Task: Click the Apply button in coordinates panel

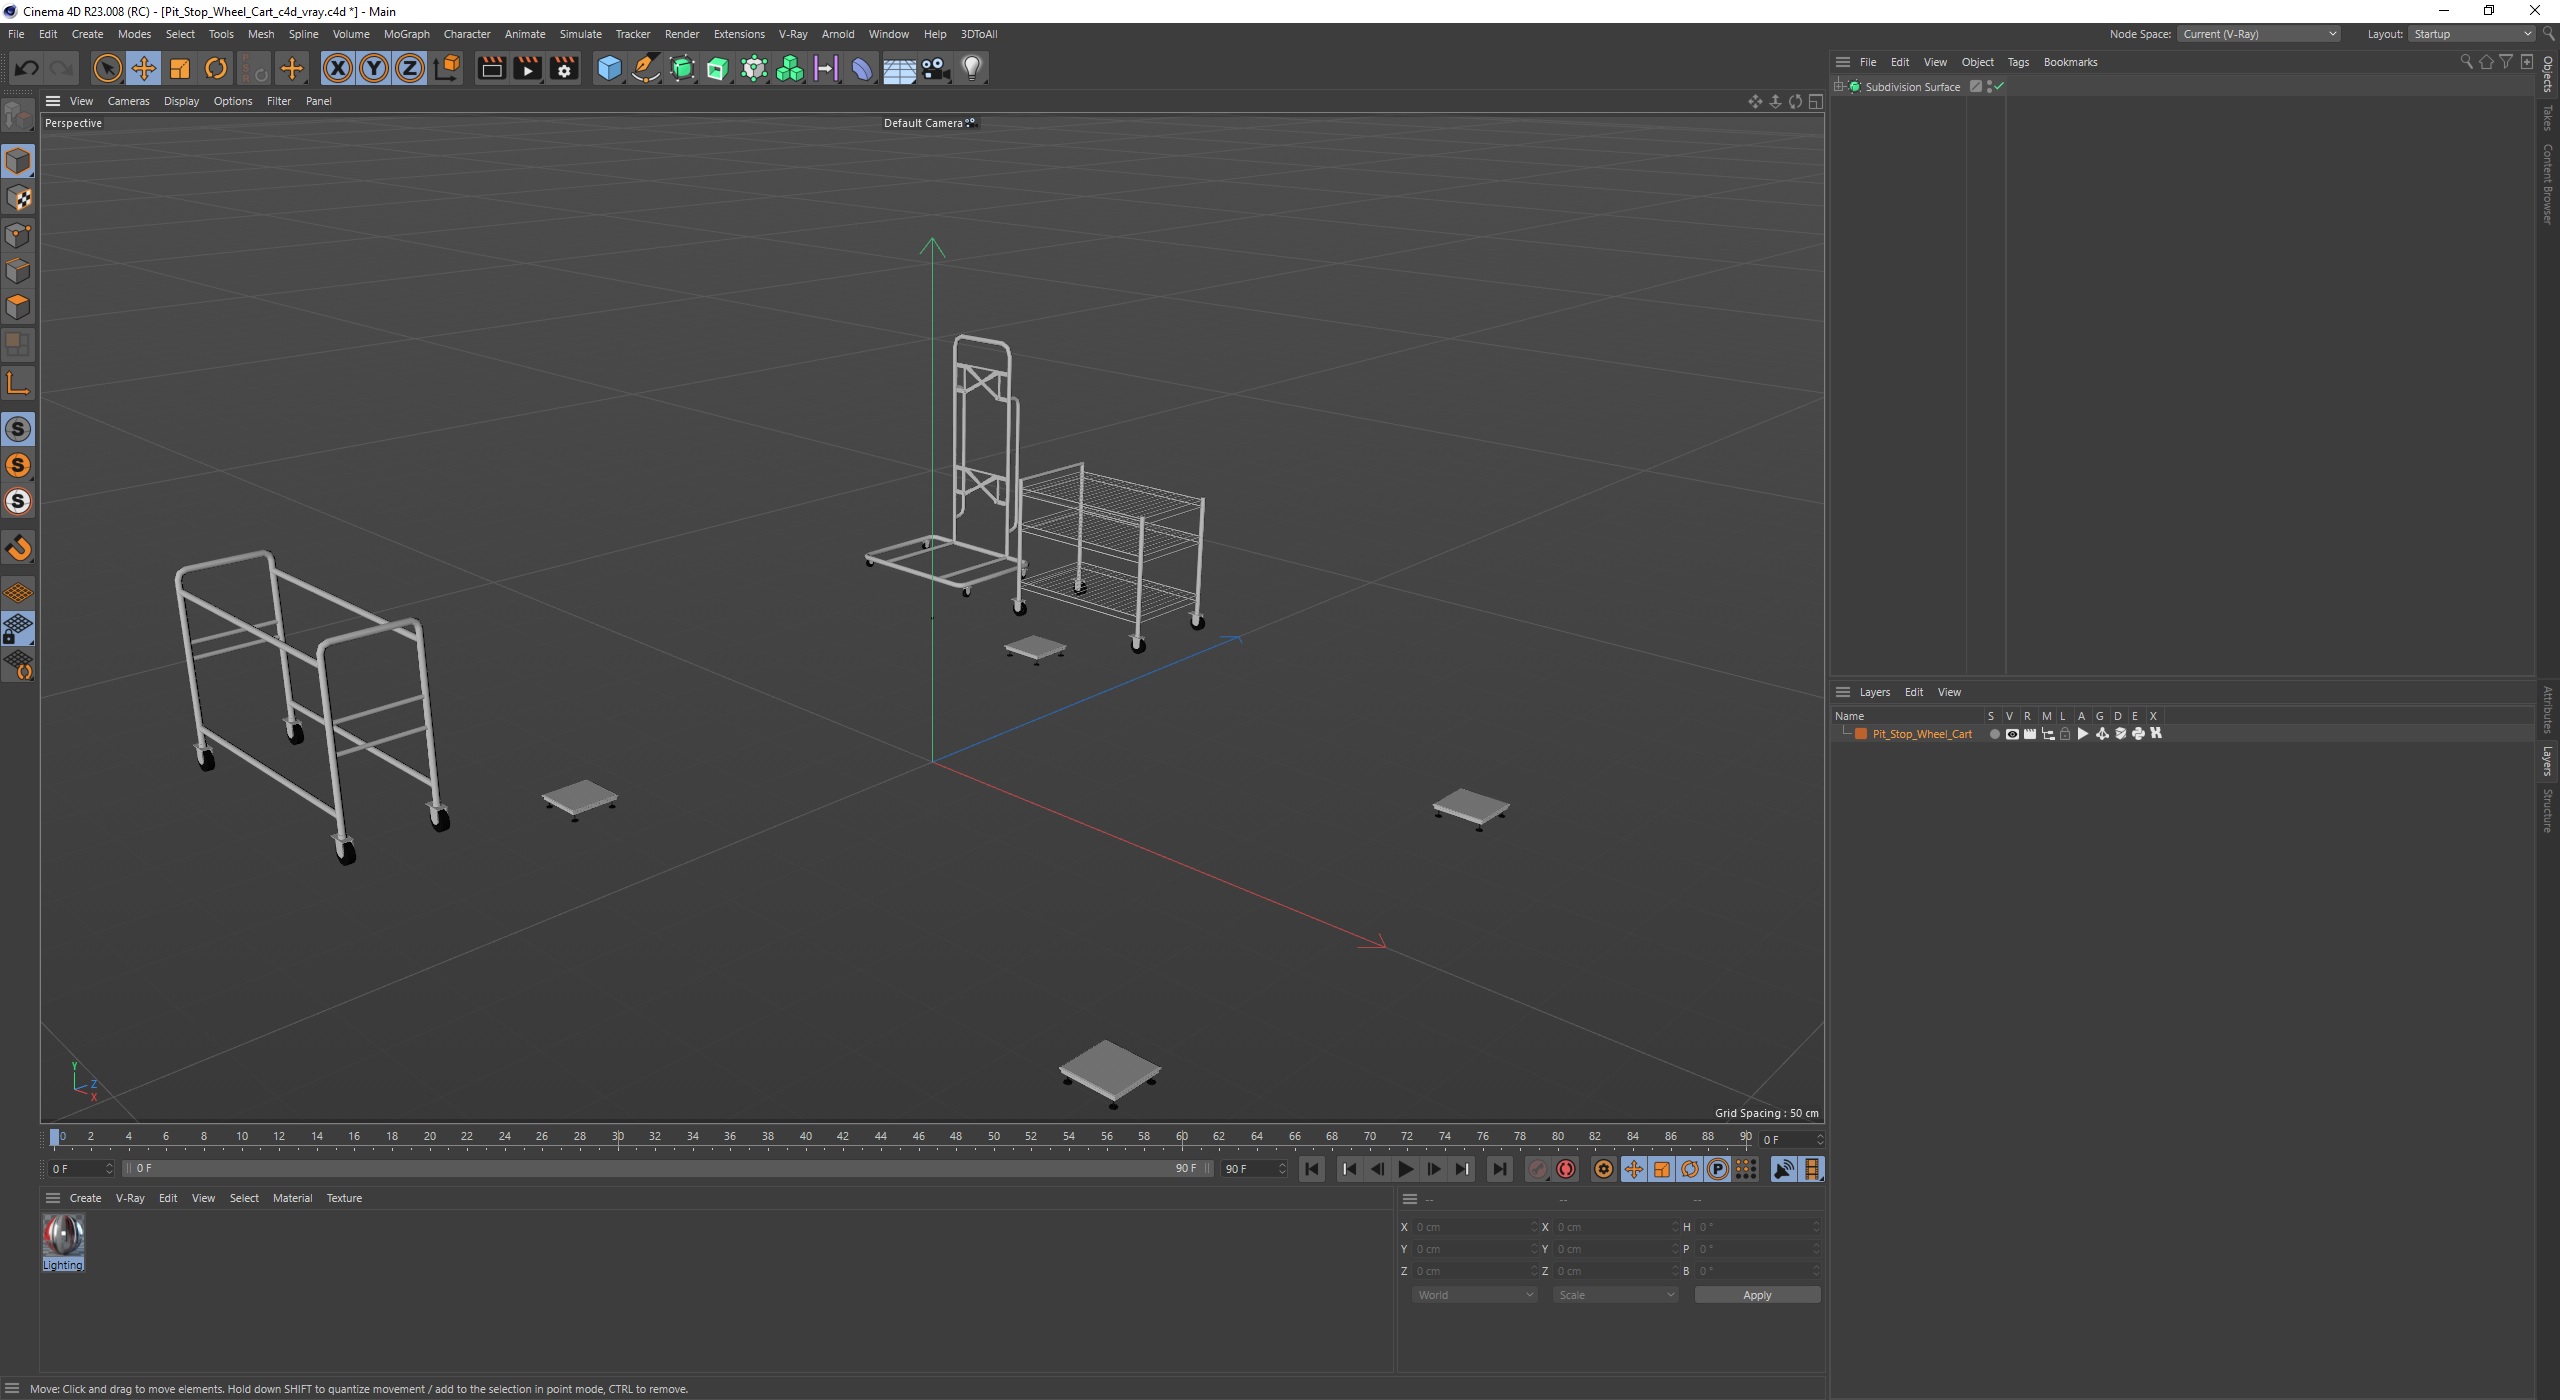Action: (x=1757, y=1295)
